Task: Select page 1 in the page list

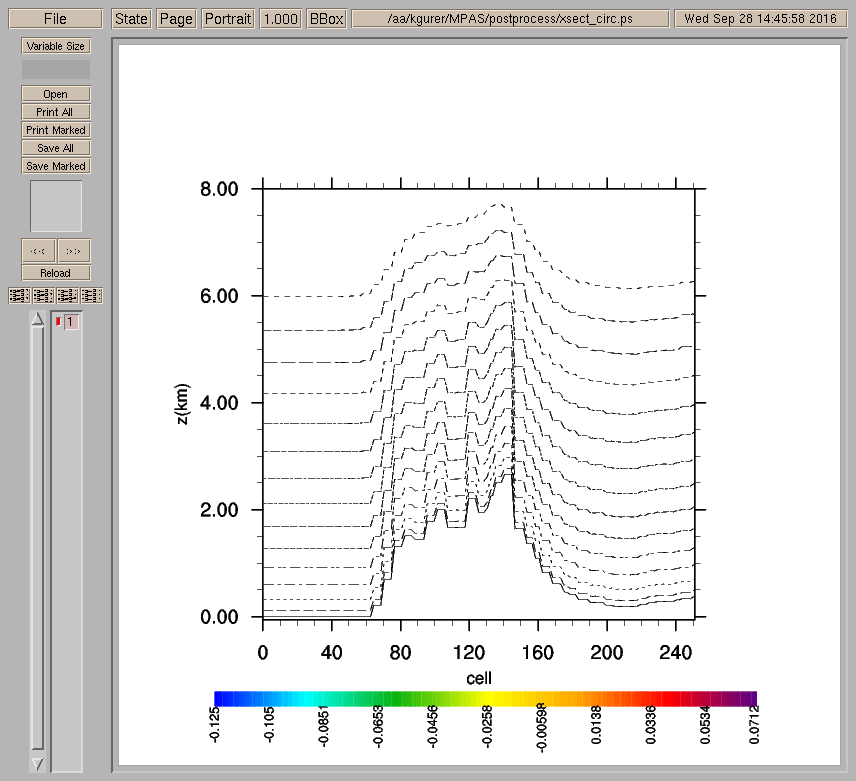Action: tap(71, 322)
